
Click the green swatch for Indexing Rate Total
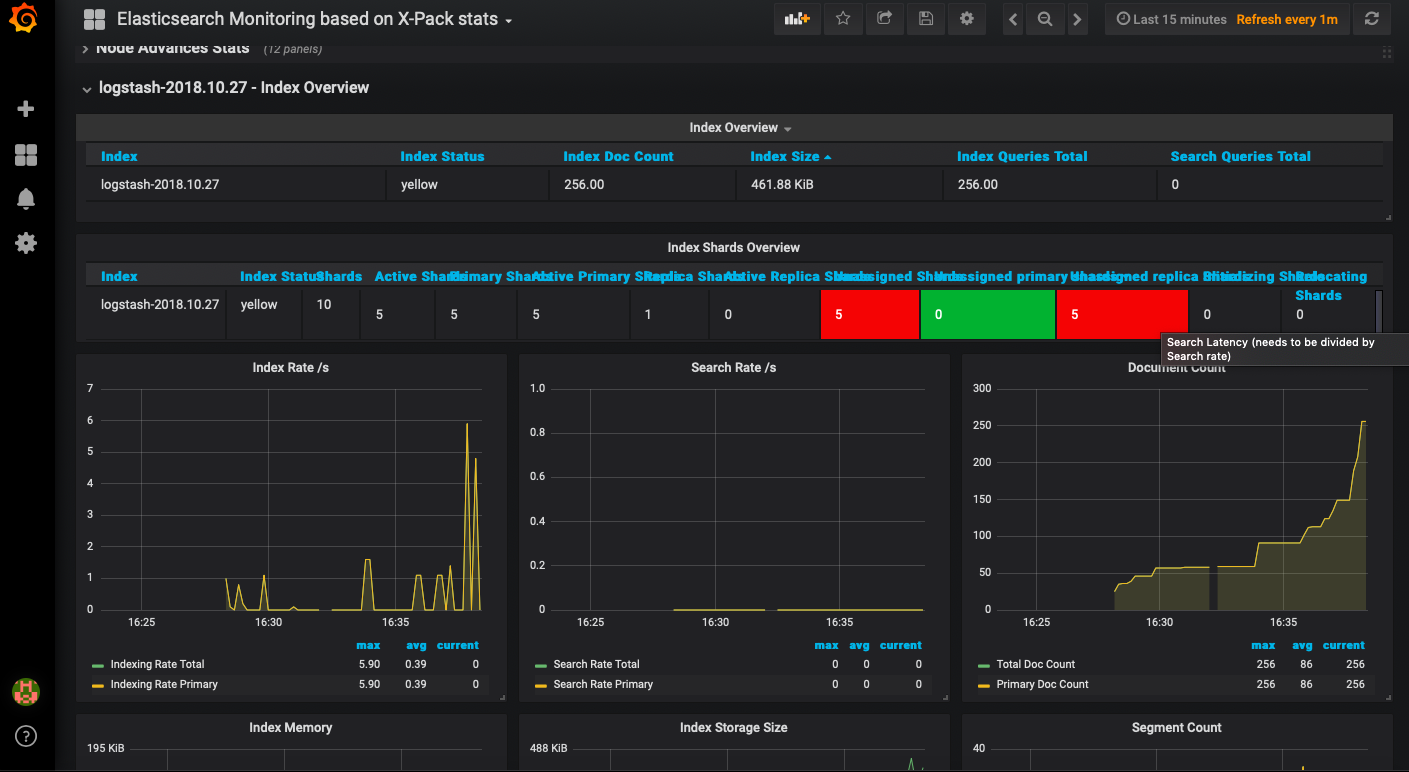click(x=97, y=665)
